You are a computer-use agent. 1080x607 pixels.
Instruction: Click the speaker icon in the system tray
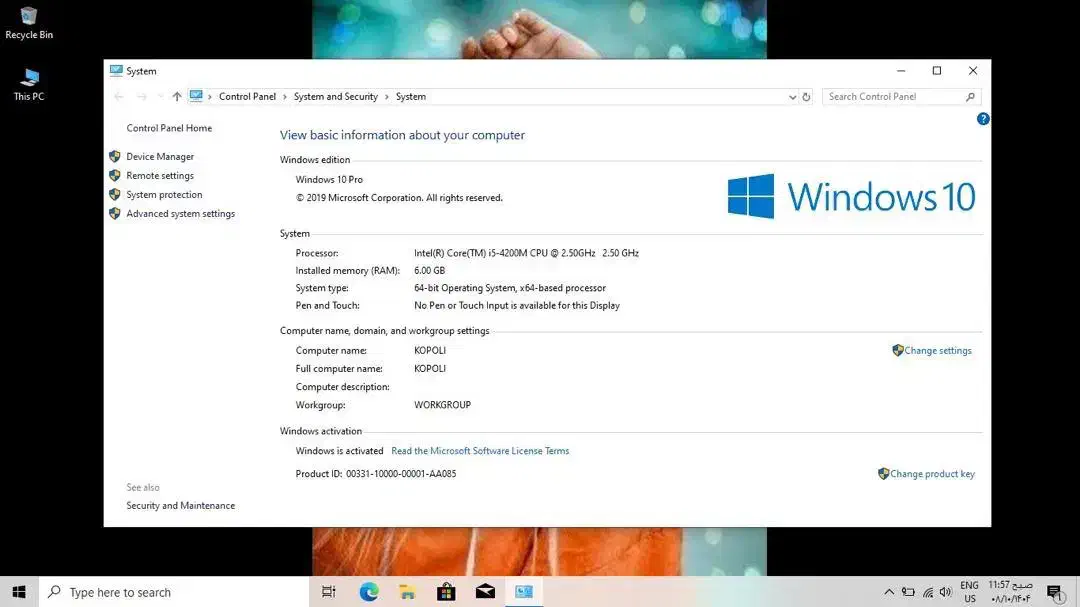(x=945, y=591)
